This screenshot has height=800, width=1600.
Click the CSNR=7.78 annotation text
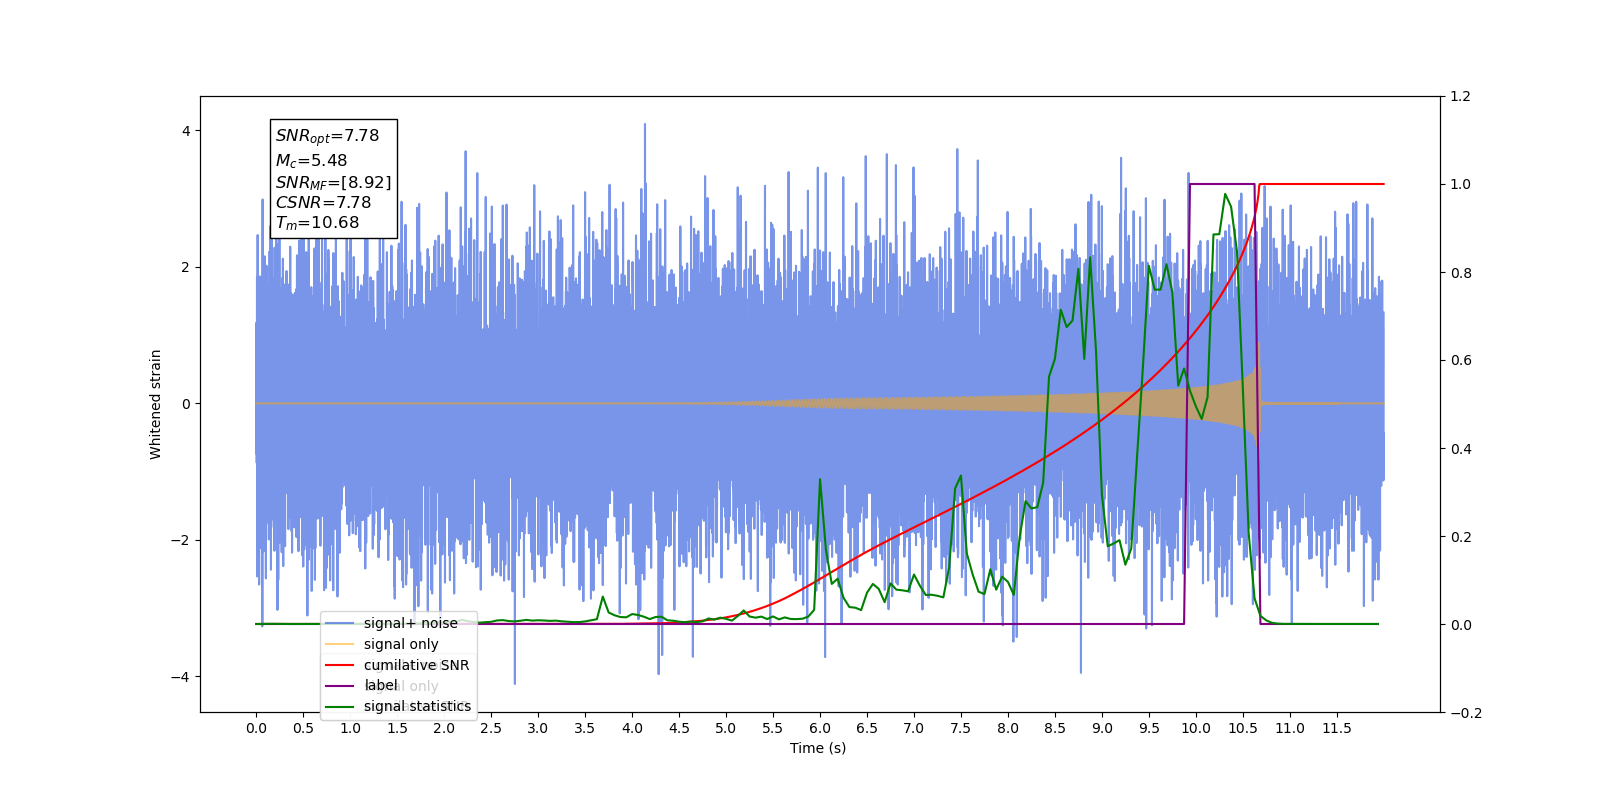pyautogui.click(x=323, y=202)
